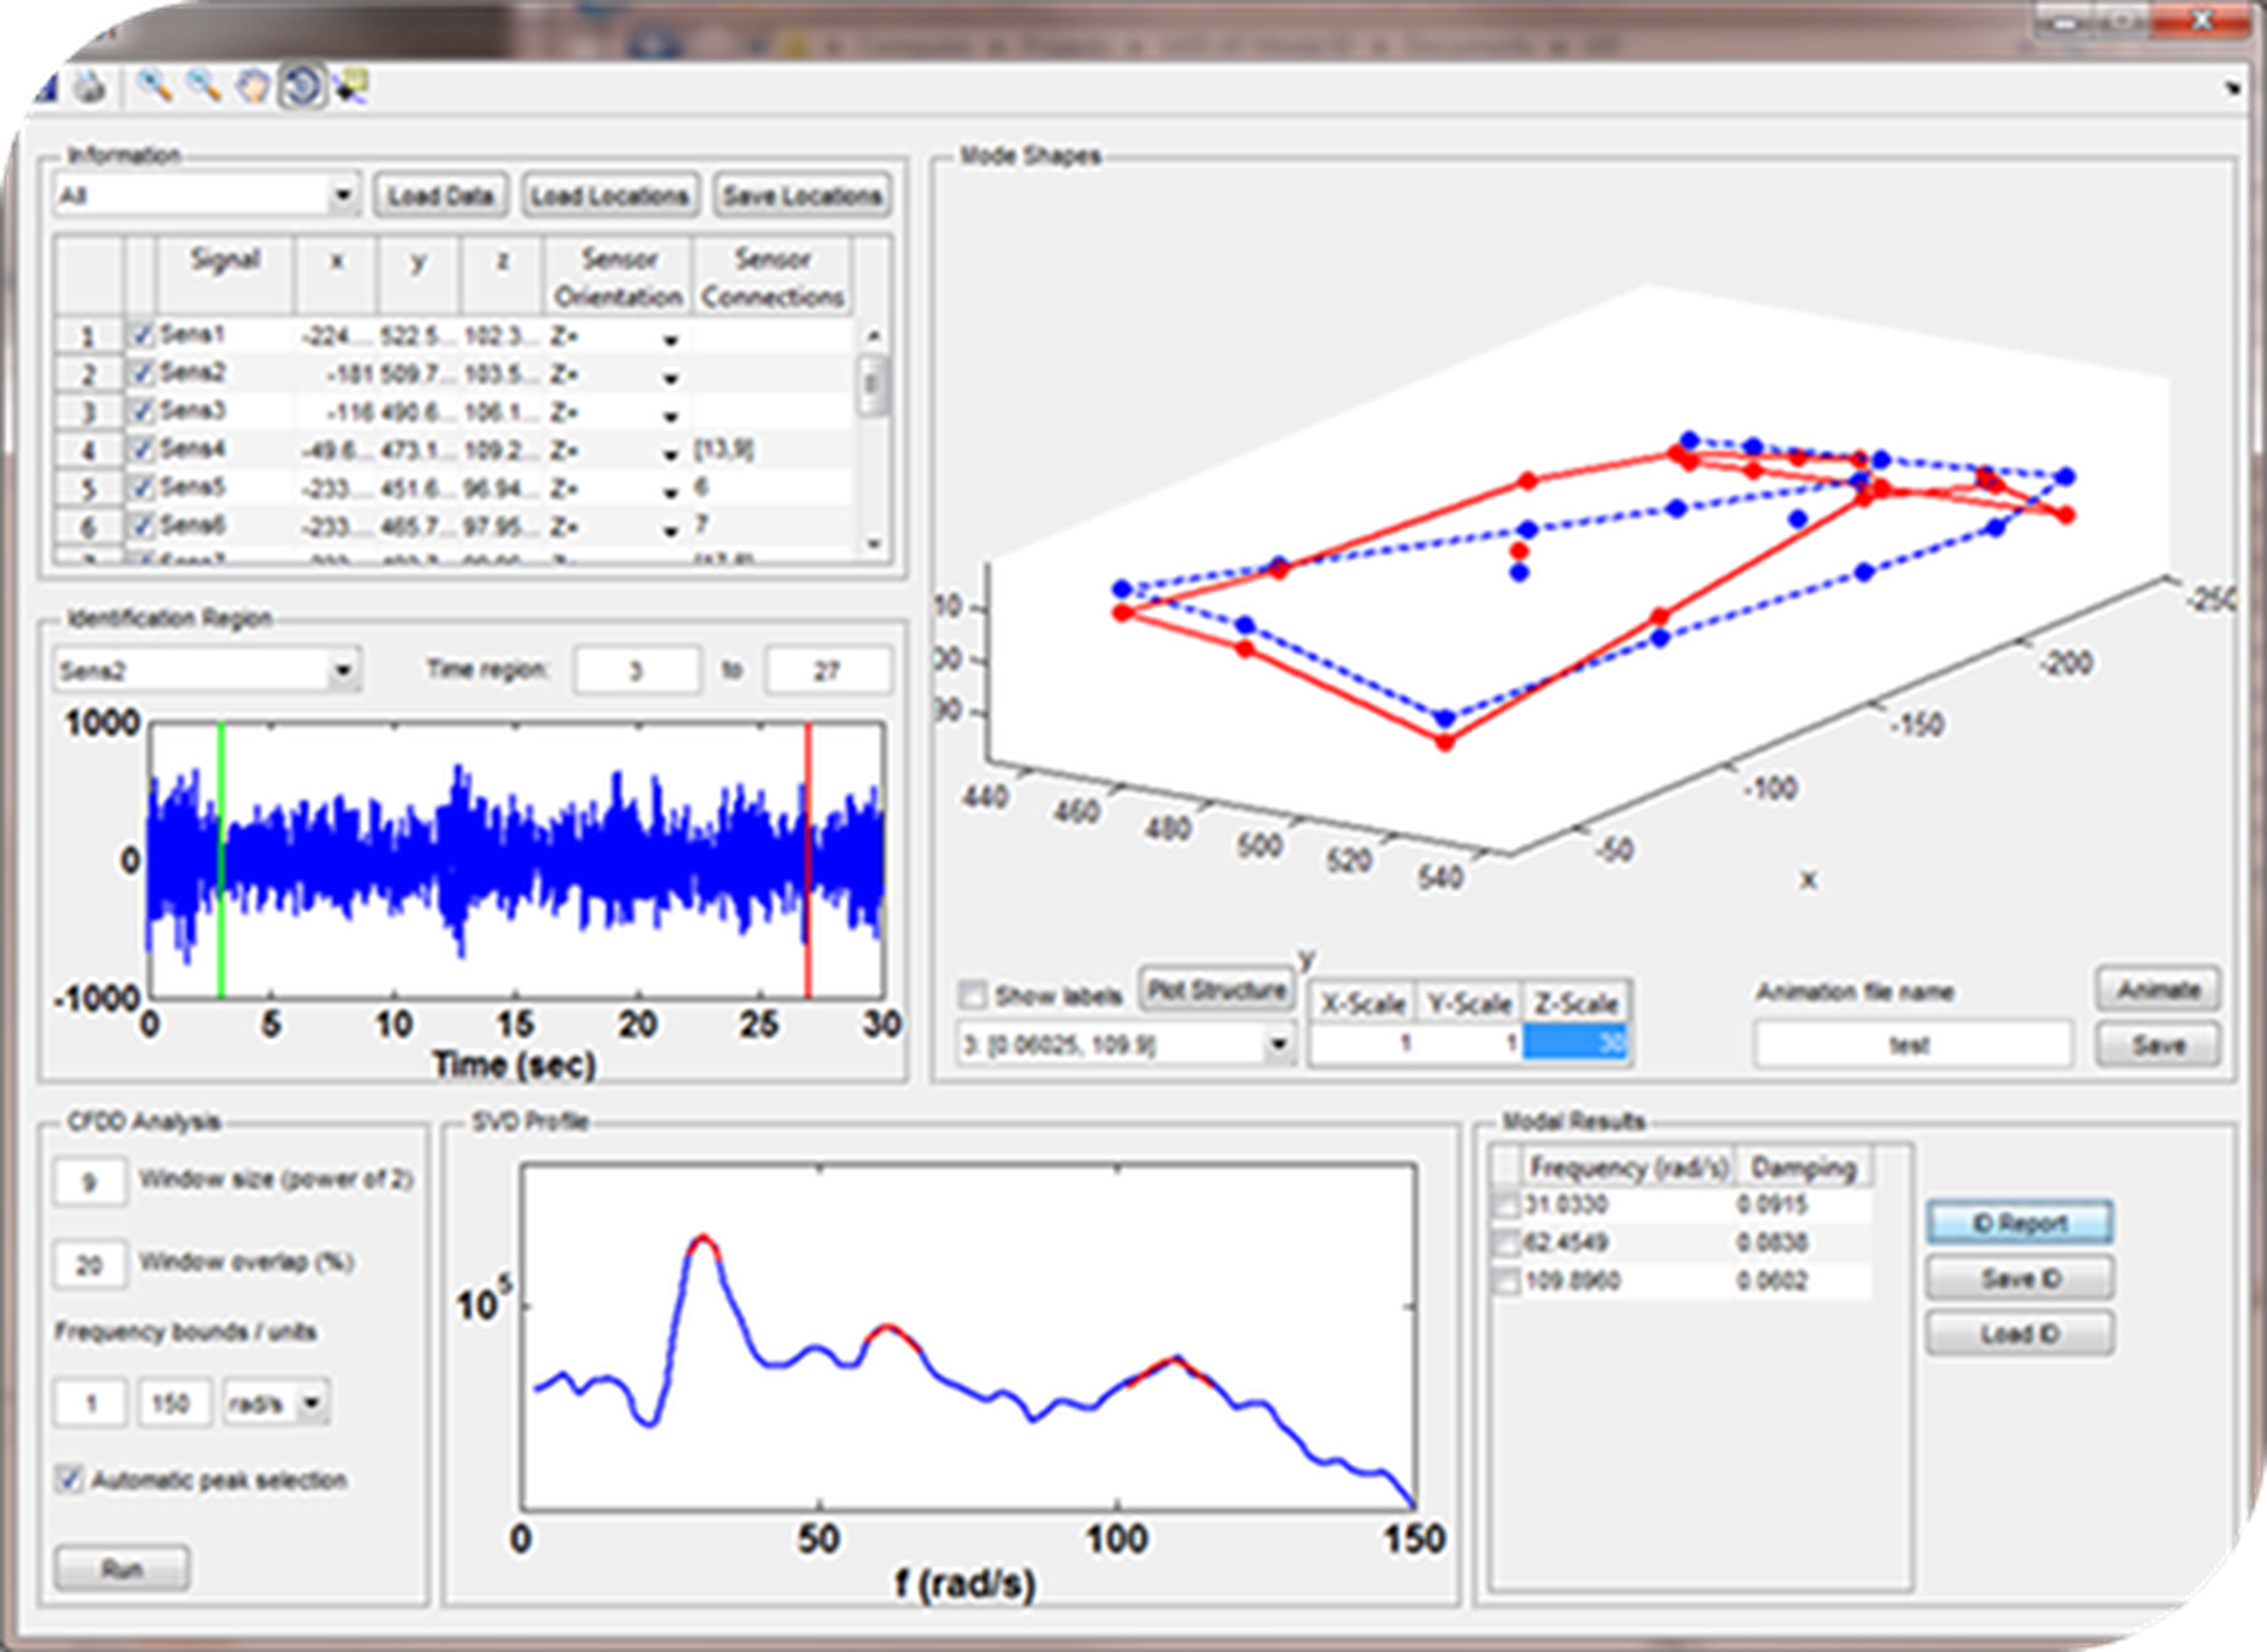Tick the checkbox for frequency 62.4549
The height and width of the screenshot is (1652, 2267).
click(x=1506, y=1244)
